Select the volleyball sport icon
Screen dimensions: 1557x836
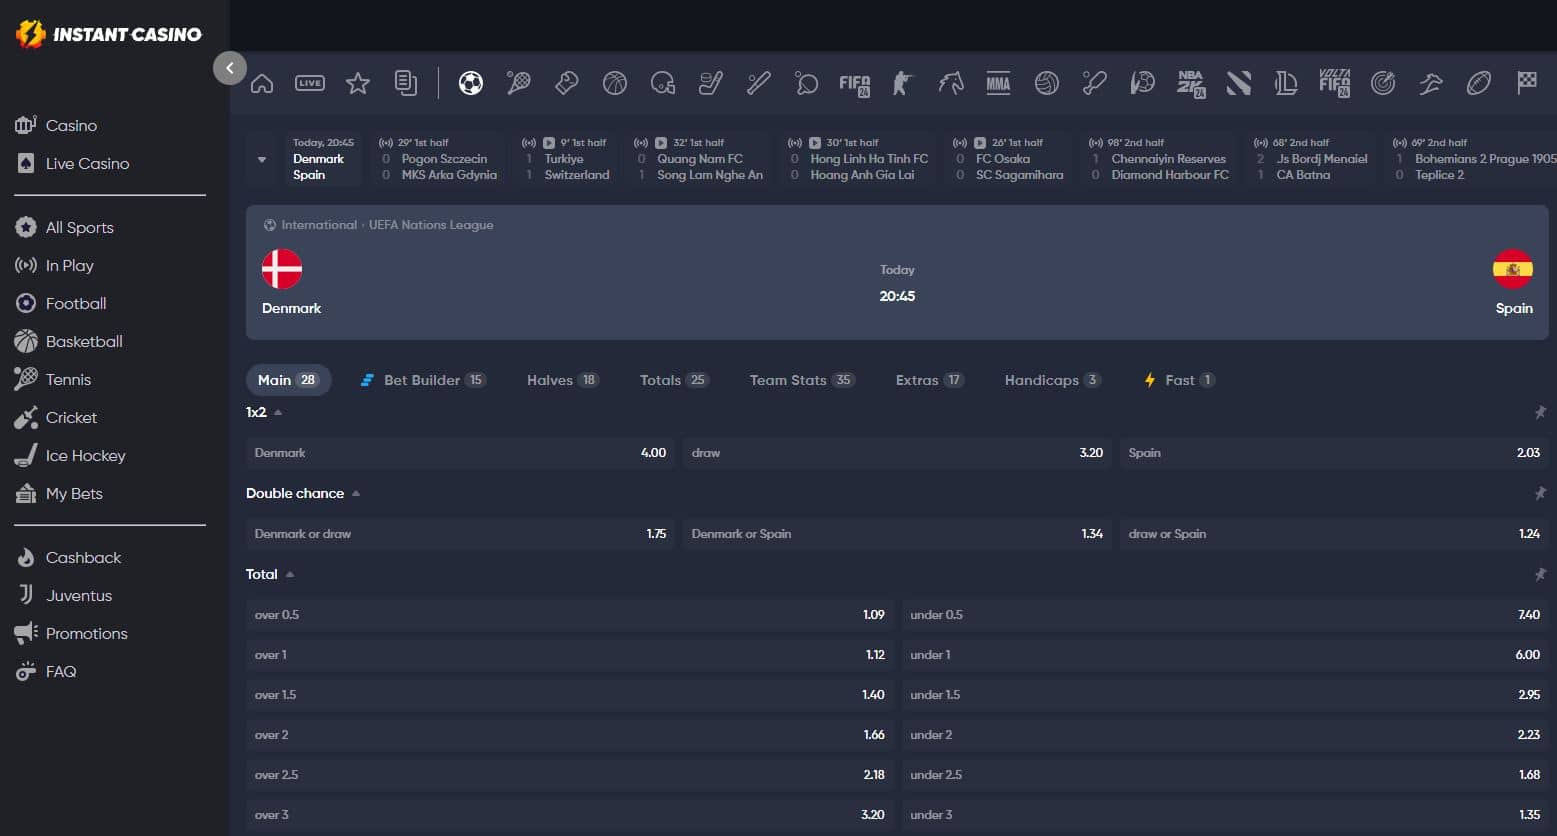1047,83
